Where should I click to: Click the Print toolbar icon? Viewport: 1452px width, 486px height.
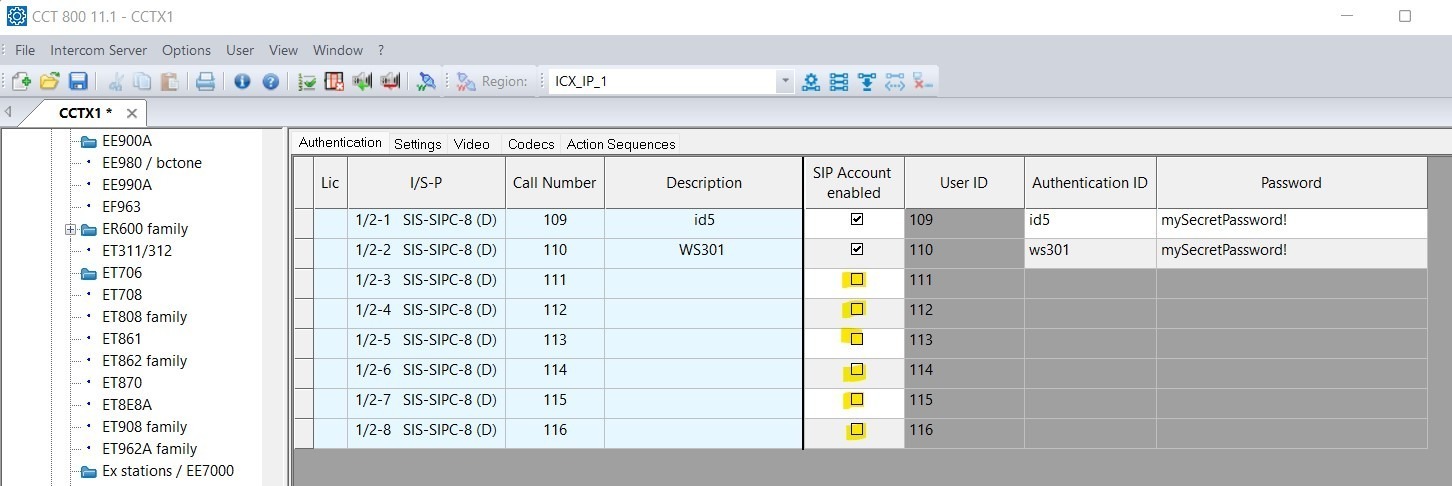[x=205, y=82]
